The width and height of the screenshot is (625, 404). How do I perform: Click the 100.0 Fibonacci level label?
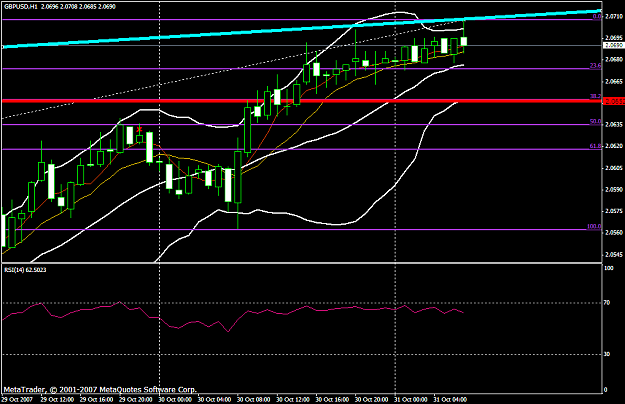(x=594, y=226)
